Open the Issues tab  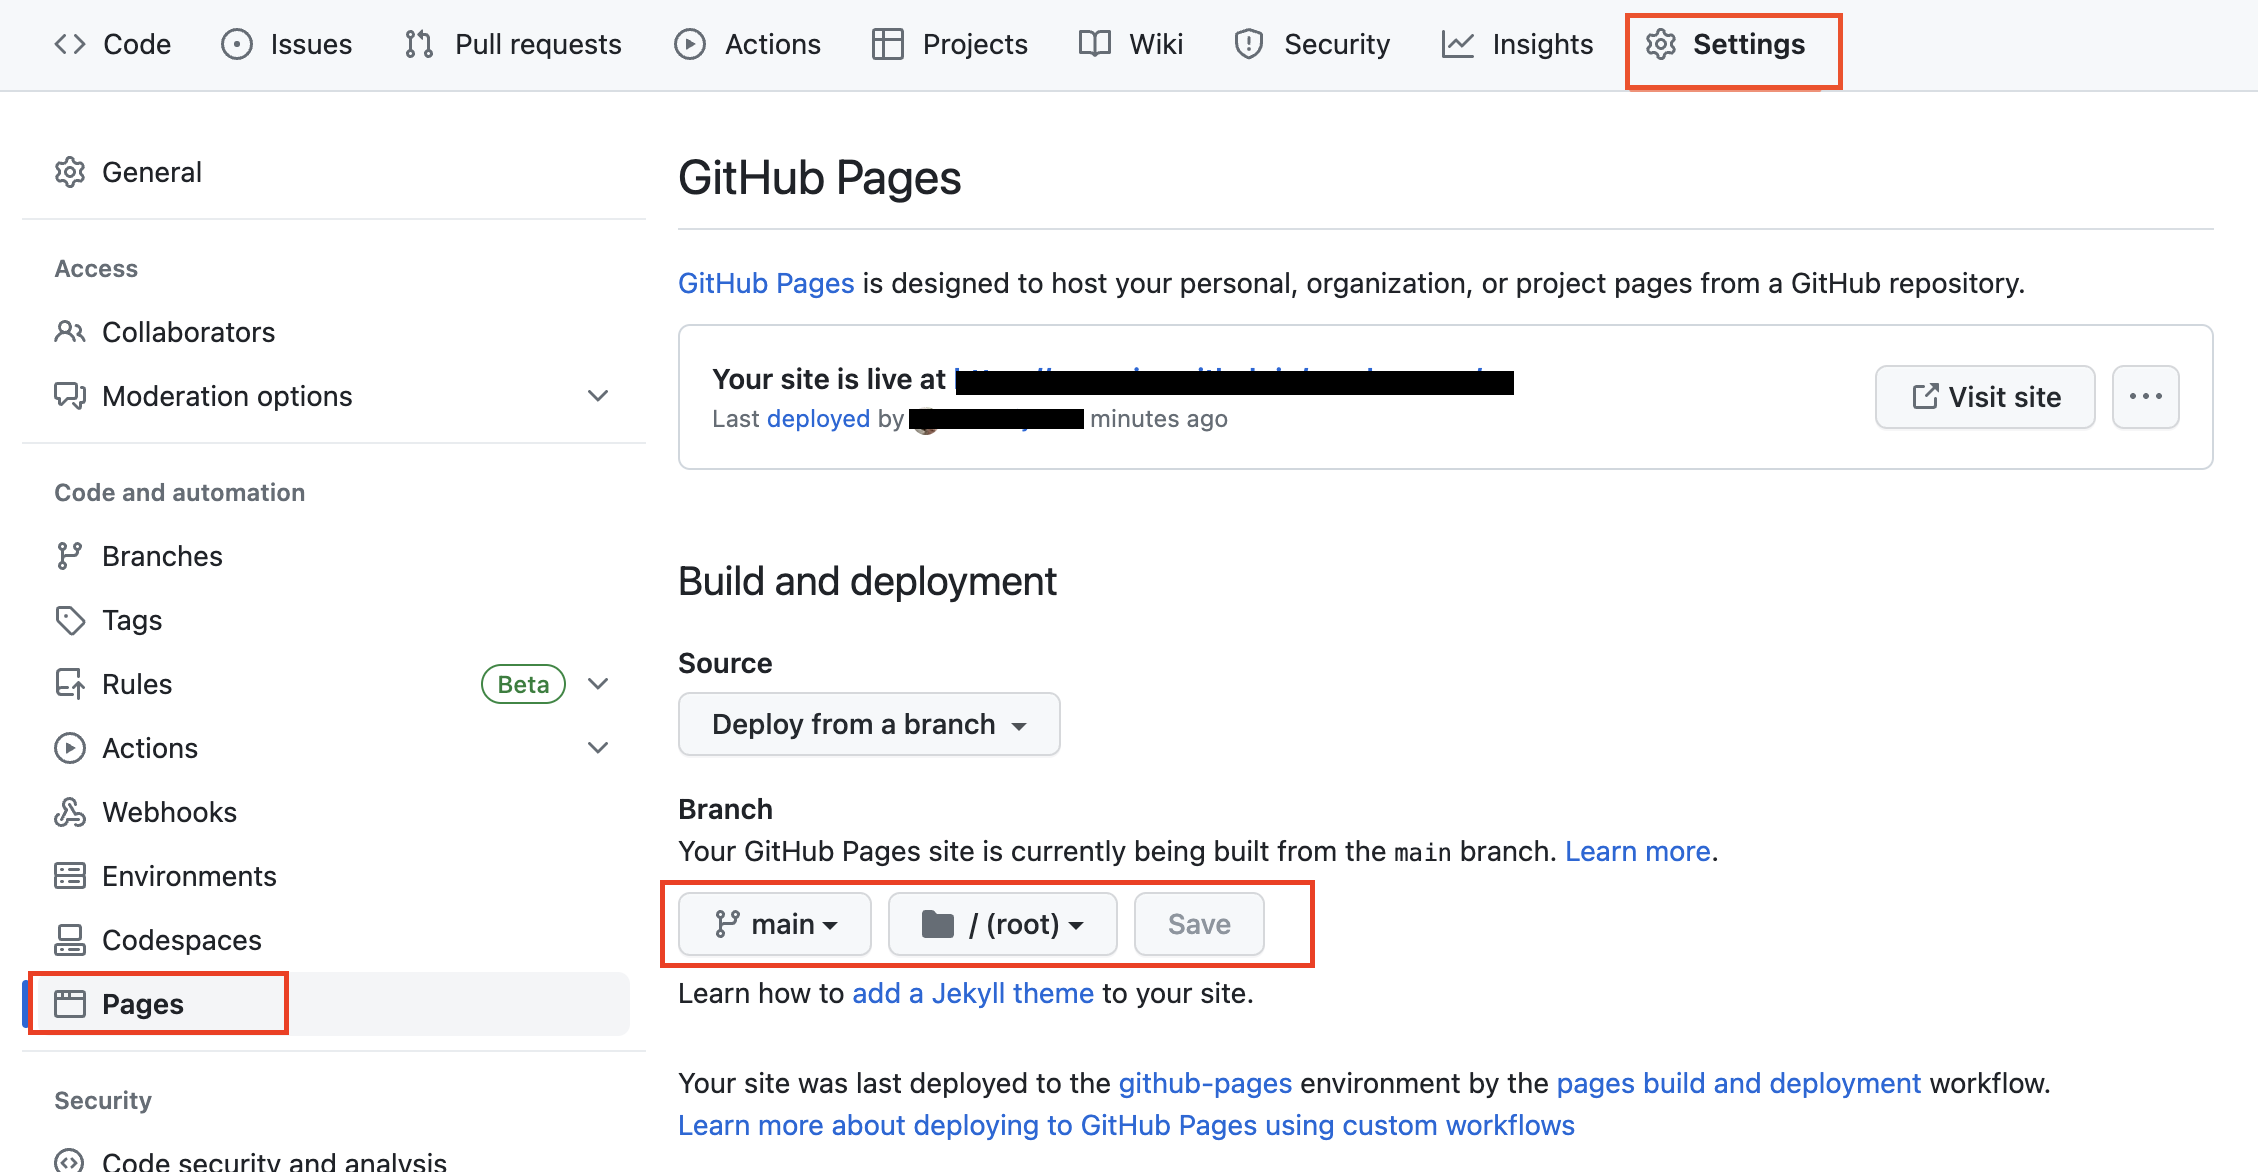287,44
